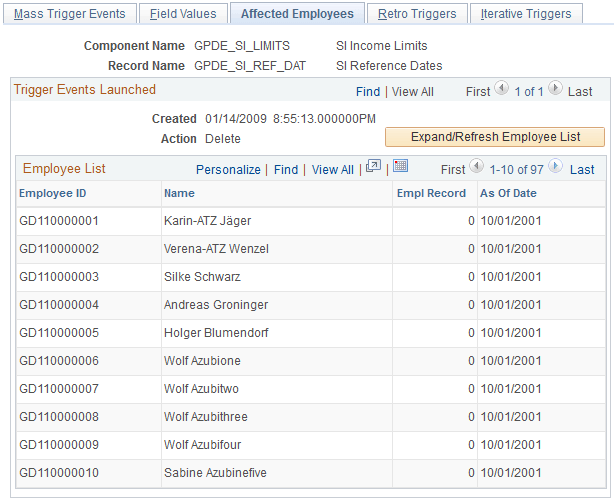Click name Silke Schwarz
This screenshot has width=614, height=501.
pyautogui.click(x=202, y=277)
